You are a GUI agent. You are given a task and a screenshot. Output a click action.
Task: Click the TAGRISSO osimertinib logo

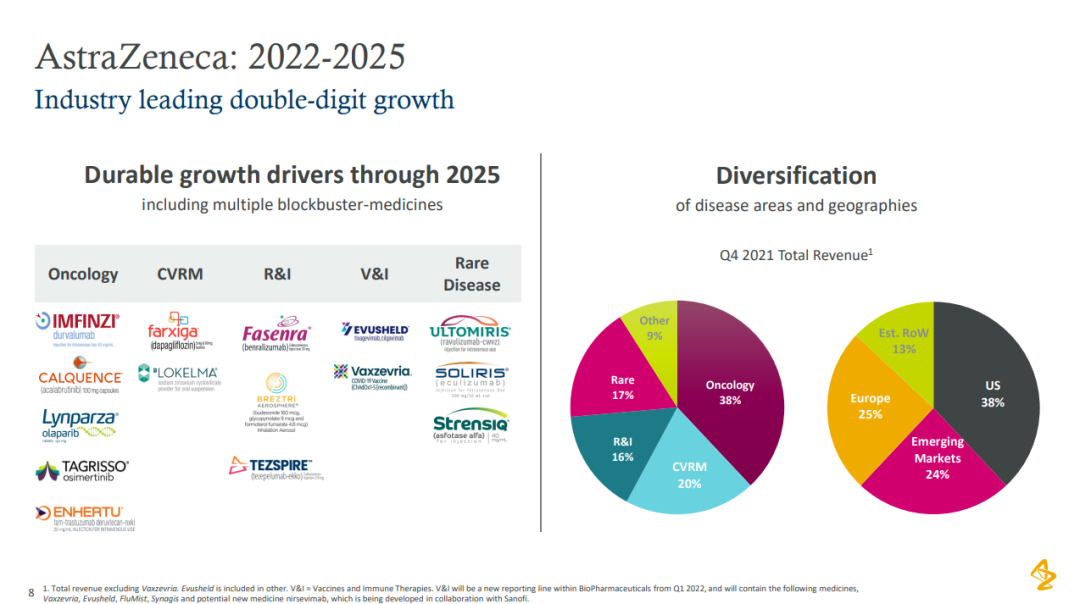click(82, 470)
